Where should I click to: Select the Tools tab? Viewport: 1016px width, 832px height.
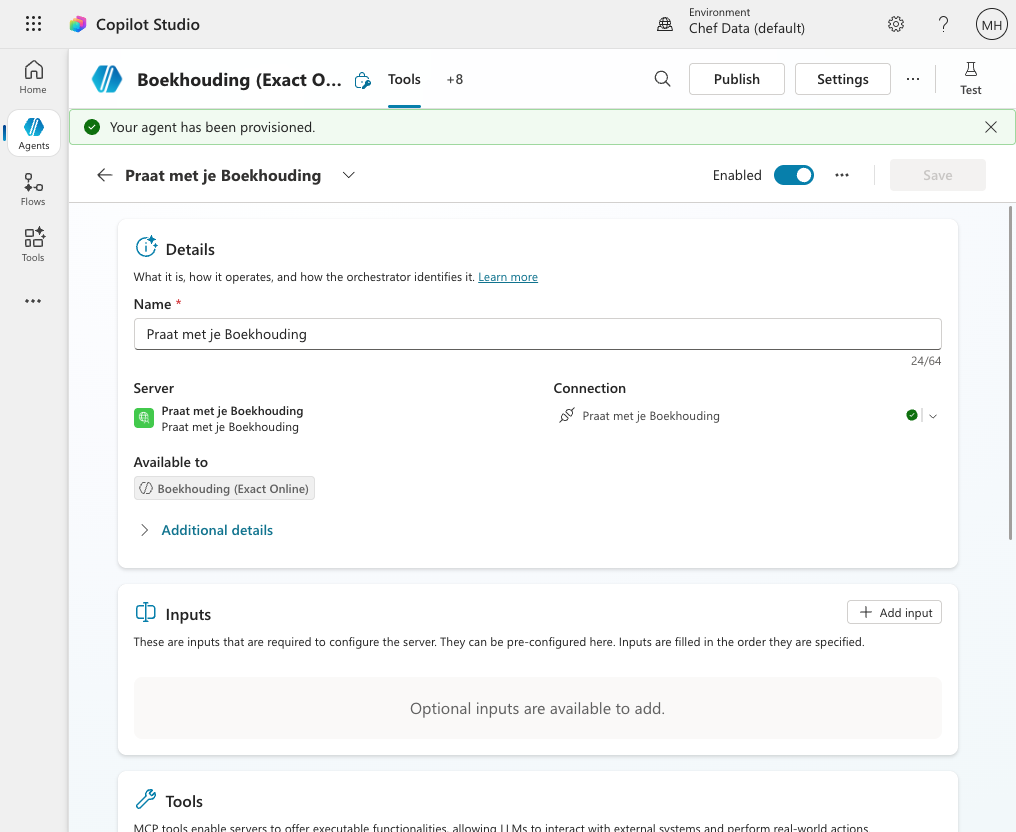[x=404, y=79]
